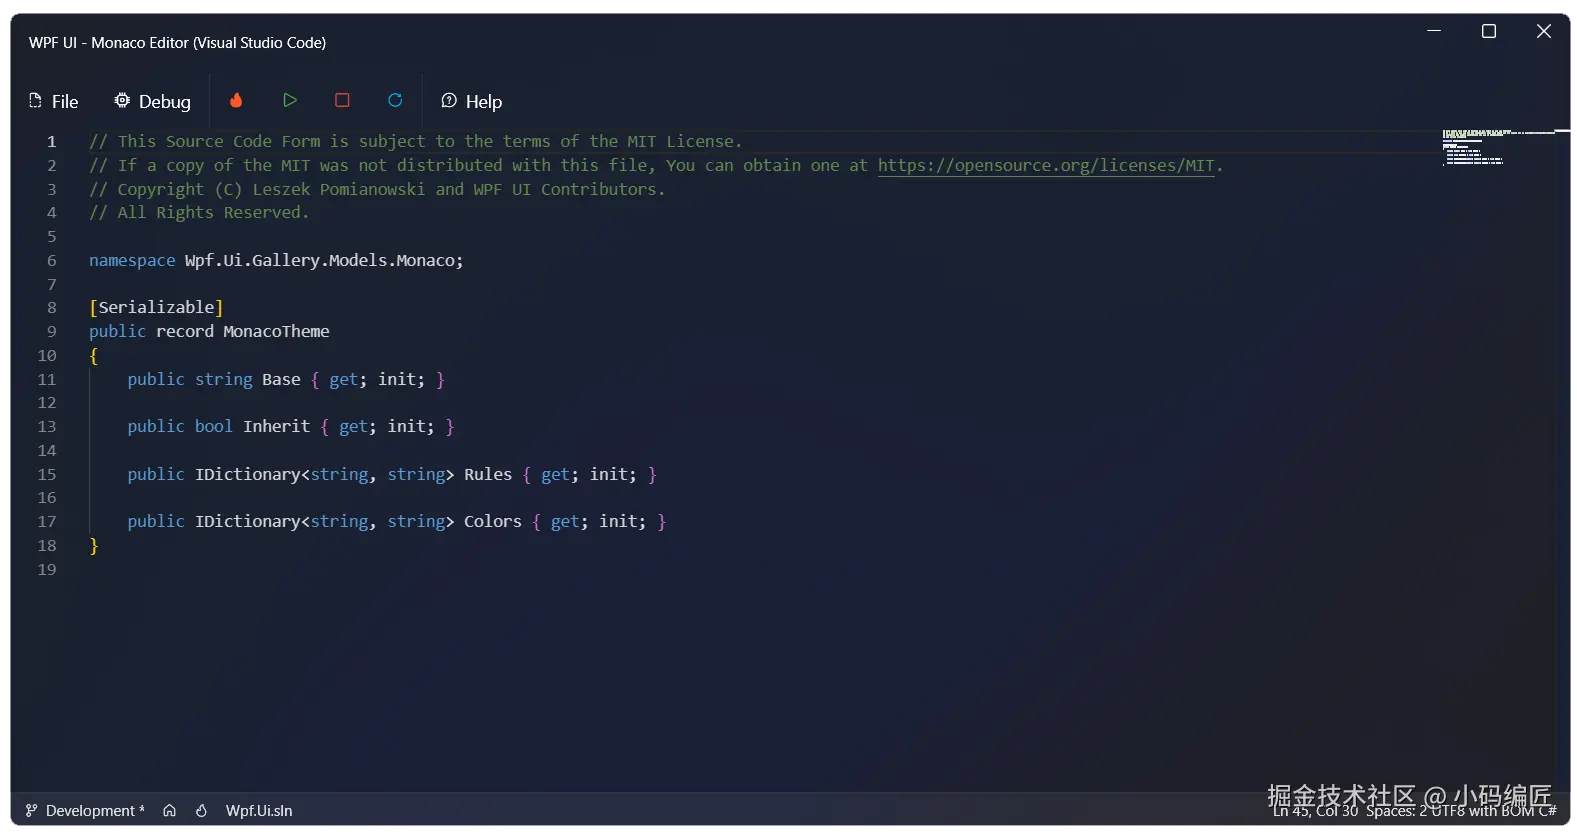The height and width of the screenshot is (834, 1577).
Task: Click the red stop square icon
Action: [342, 100]
